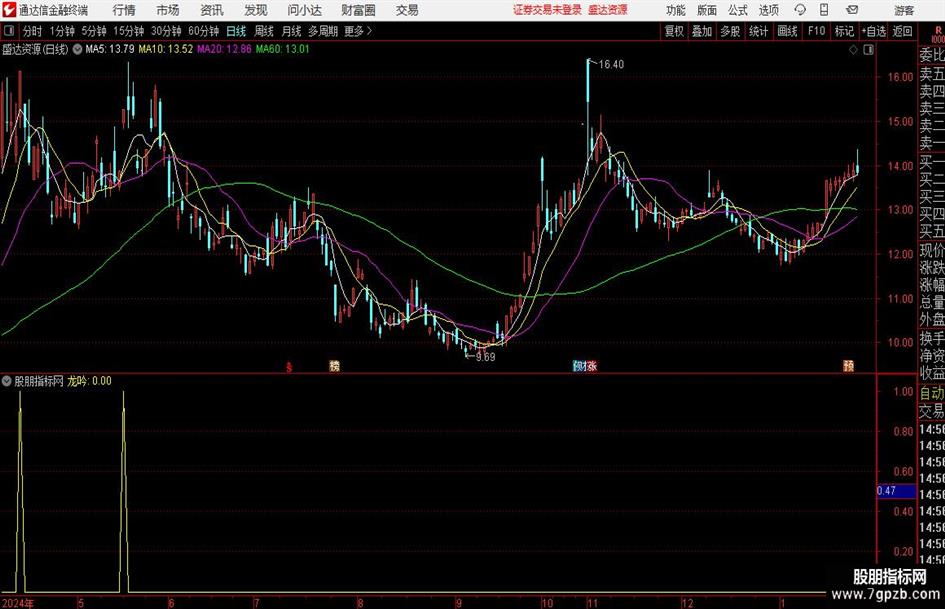945x609 pixels.
Task: Click the red 盛达资源 stock name link
Action: 608,10
